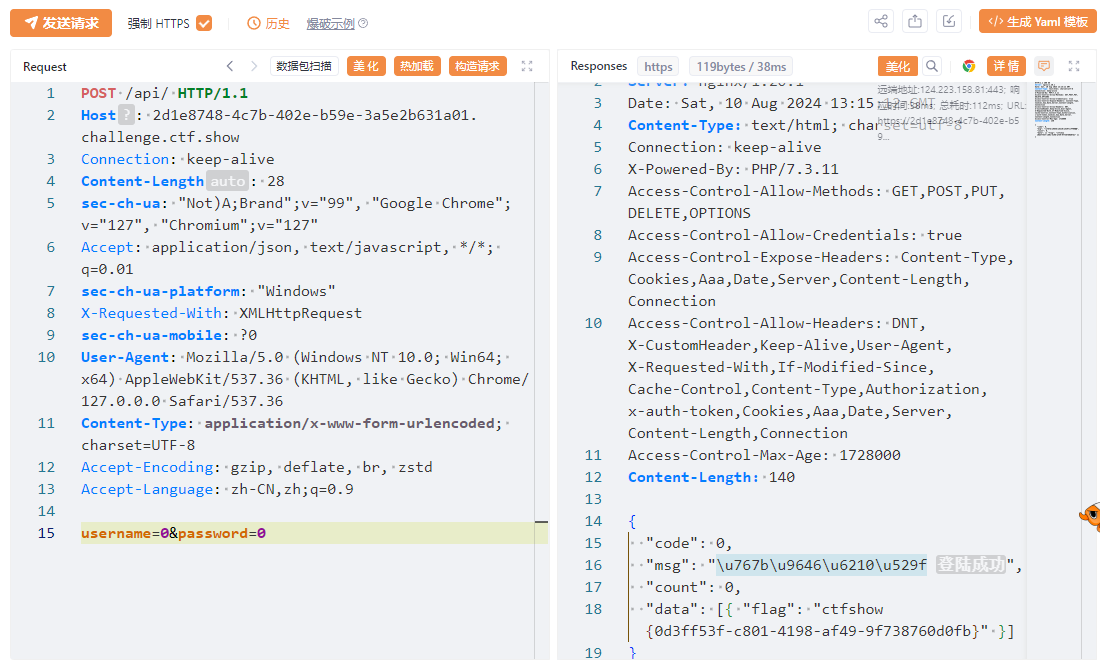Screen dimensions: 1100x664
Task: Click the Connection: keep-alive request line
Action: click(177, 158)
